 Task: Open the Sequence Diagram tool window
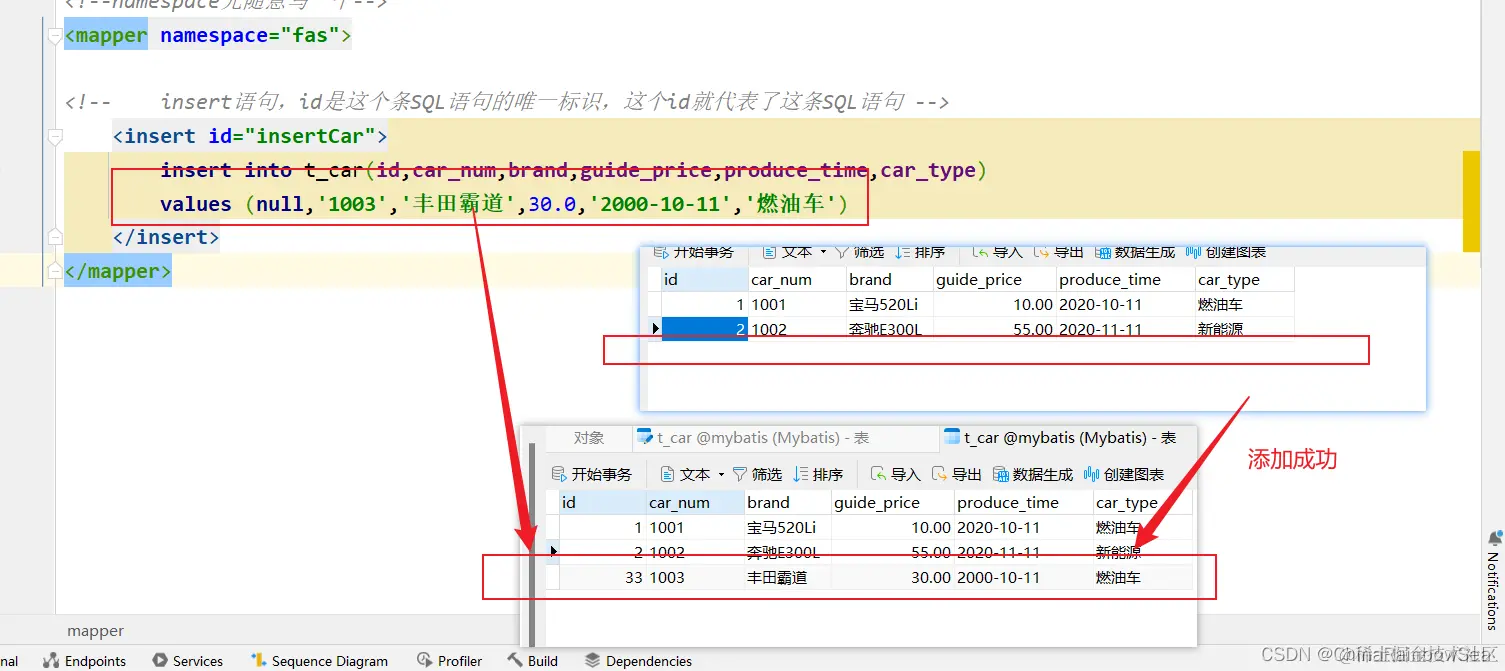point(319,661)
